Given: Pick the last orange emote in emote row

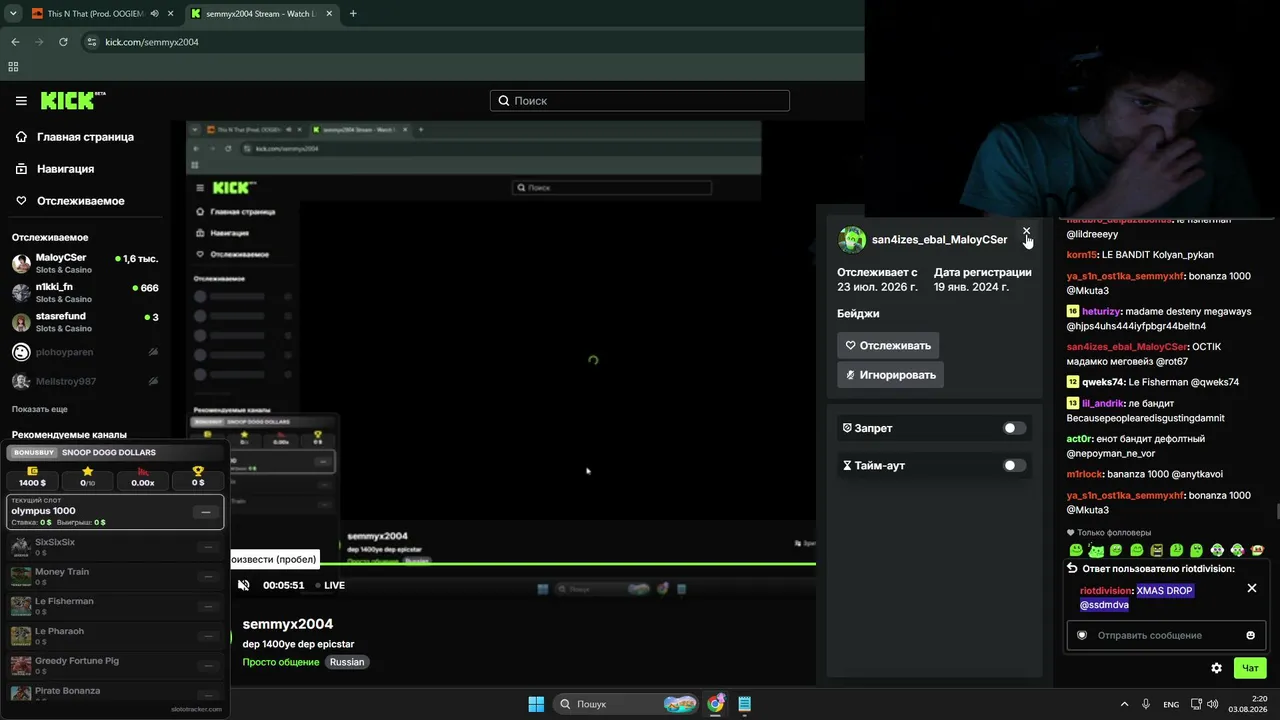Looking at the screenshot, I should (1258, 550).
